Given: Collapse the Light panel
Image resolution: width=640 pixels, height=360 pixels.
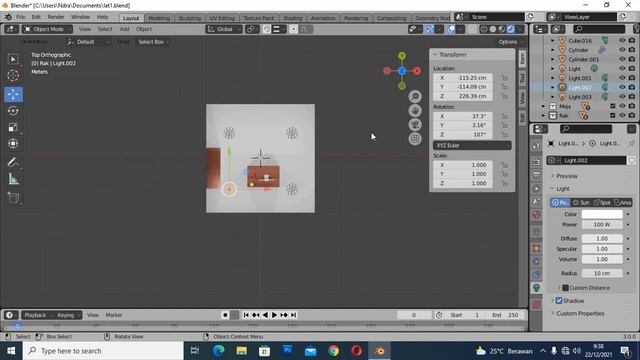Looking at the screenshot, I should [561, 189].
